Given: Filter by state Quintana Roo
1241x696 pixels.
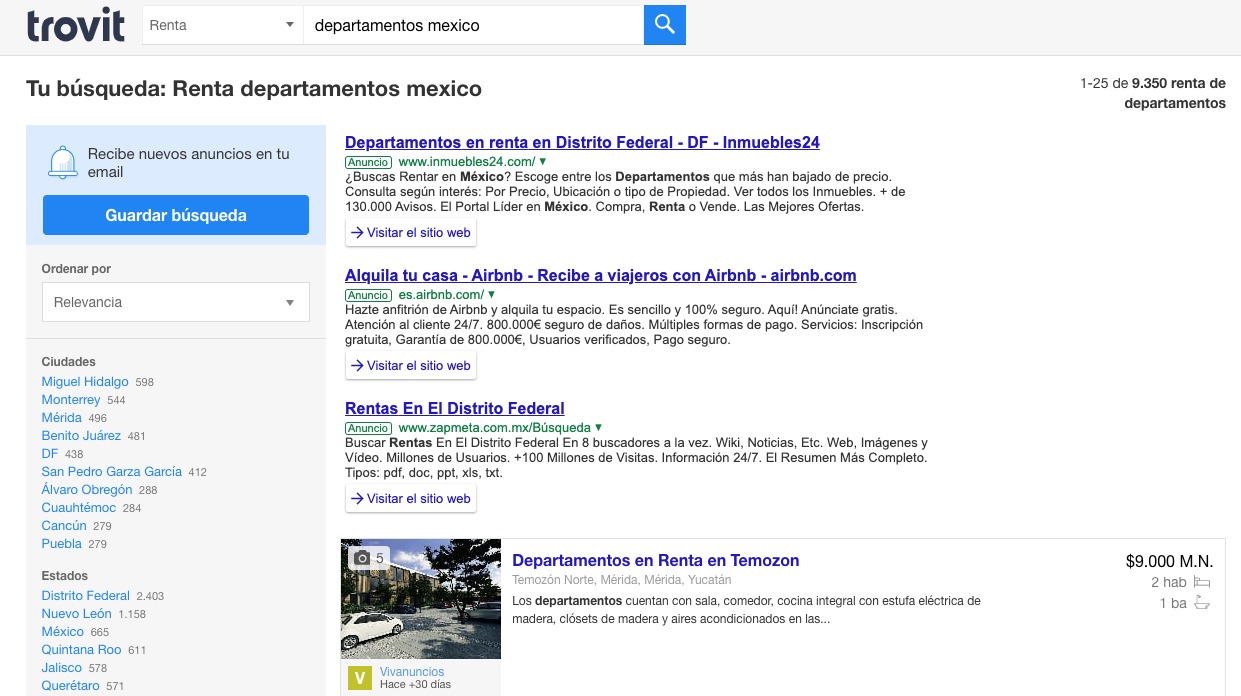Looking at the screenshot, I should point(82,650).
